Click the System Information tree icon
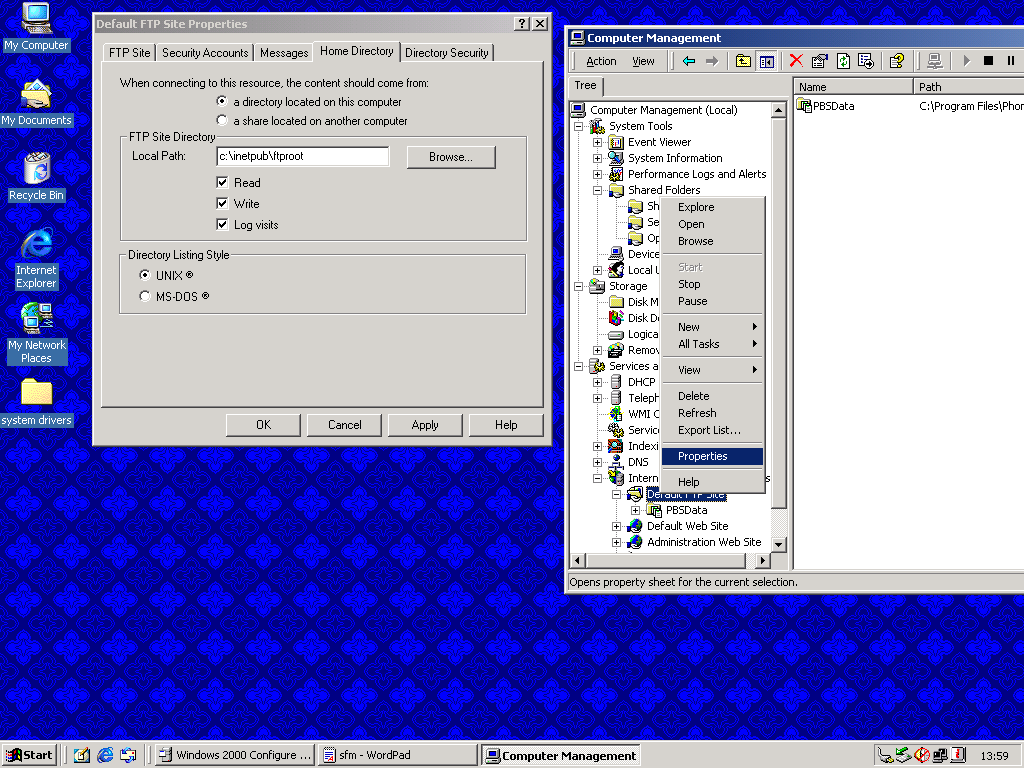 [616, 158]
